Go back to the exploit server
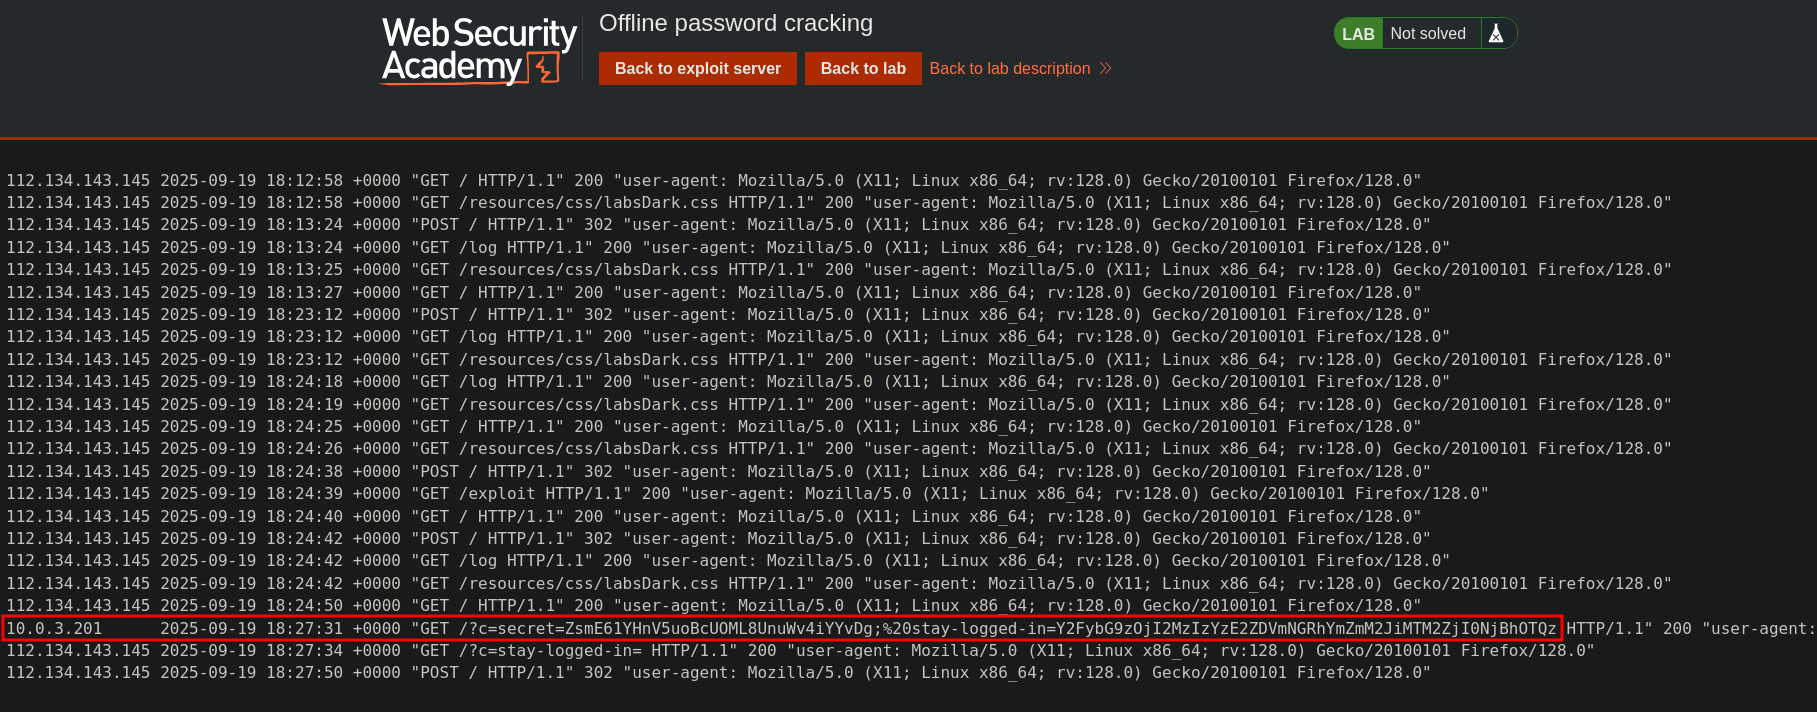Screen dimensions: 1817x712 [697, 68]
